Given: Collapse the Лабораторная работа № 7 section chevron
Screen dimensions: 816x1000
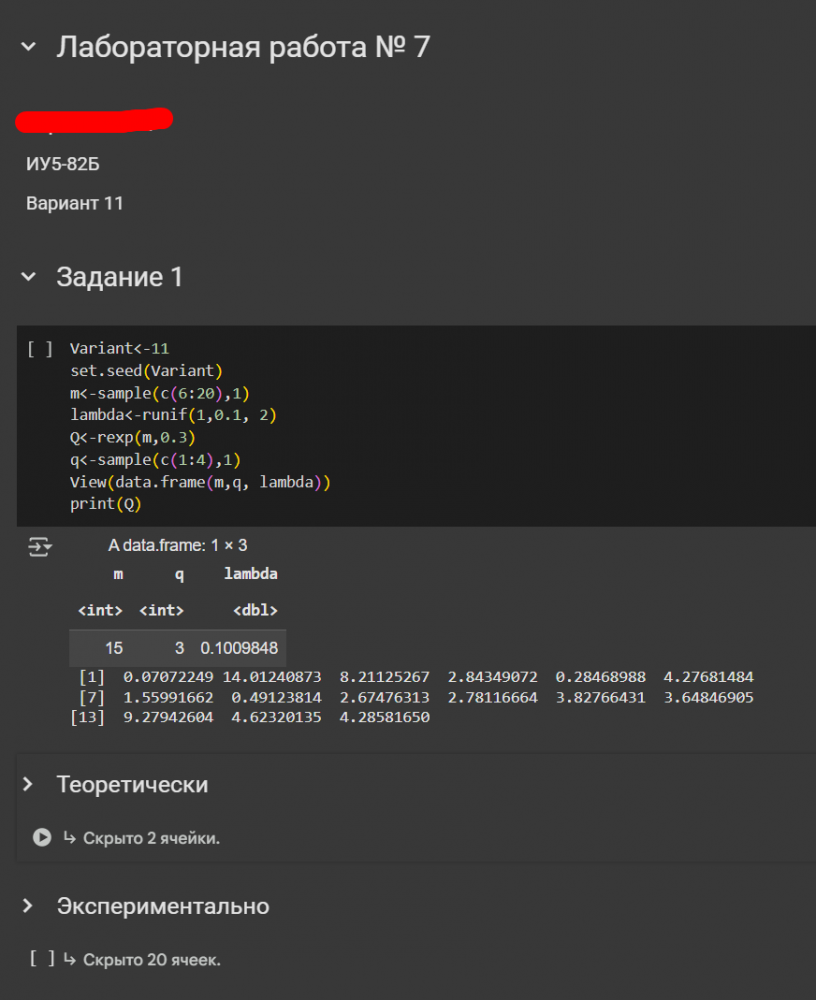Looking at the screenshot, I should coord(28,47).
